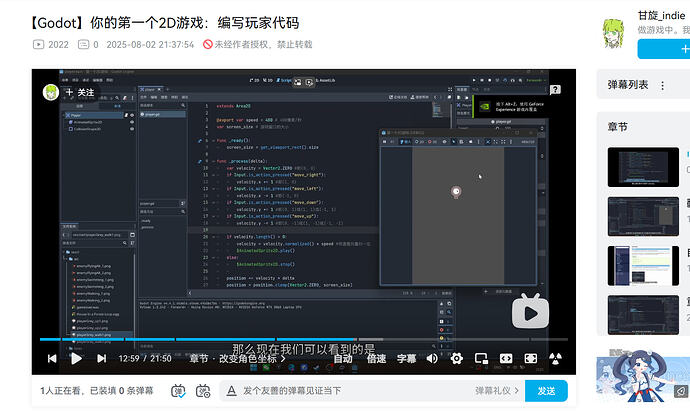Open the 字幕 subtitle menu
Viewport: 690px width, 417px height.
point(406,358)
